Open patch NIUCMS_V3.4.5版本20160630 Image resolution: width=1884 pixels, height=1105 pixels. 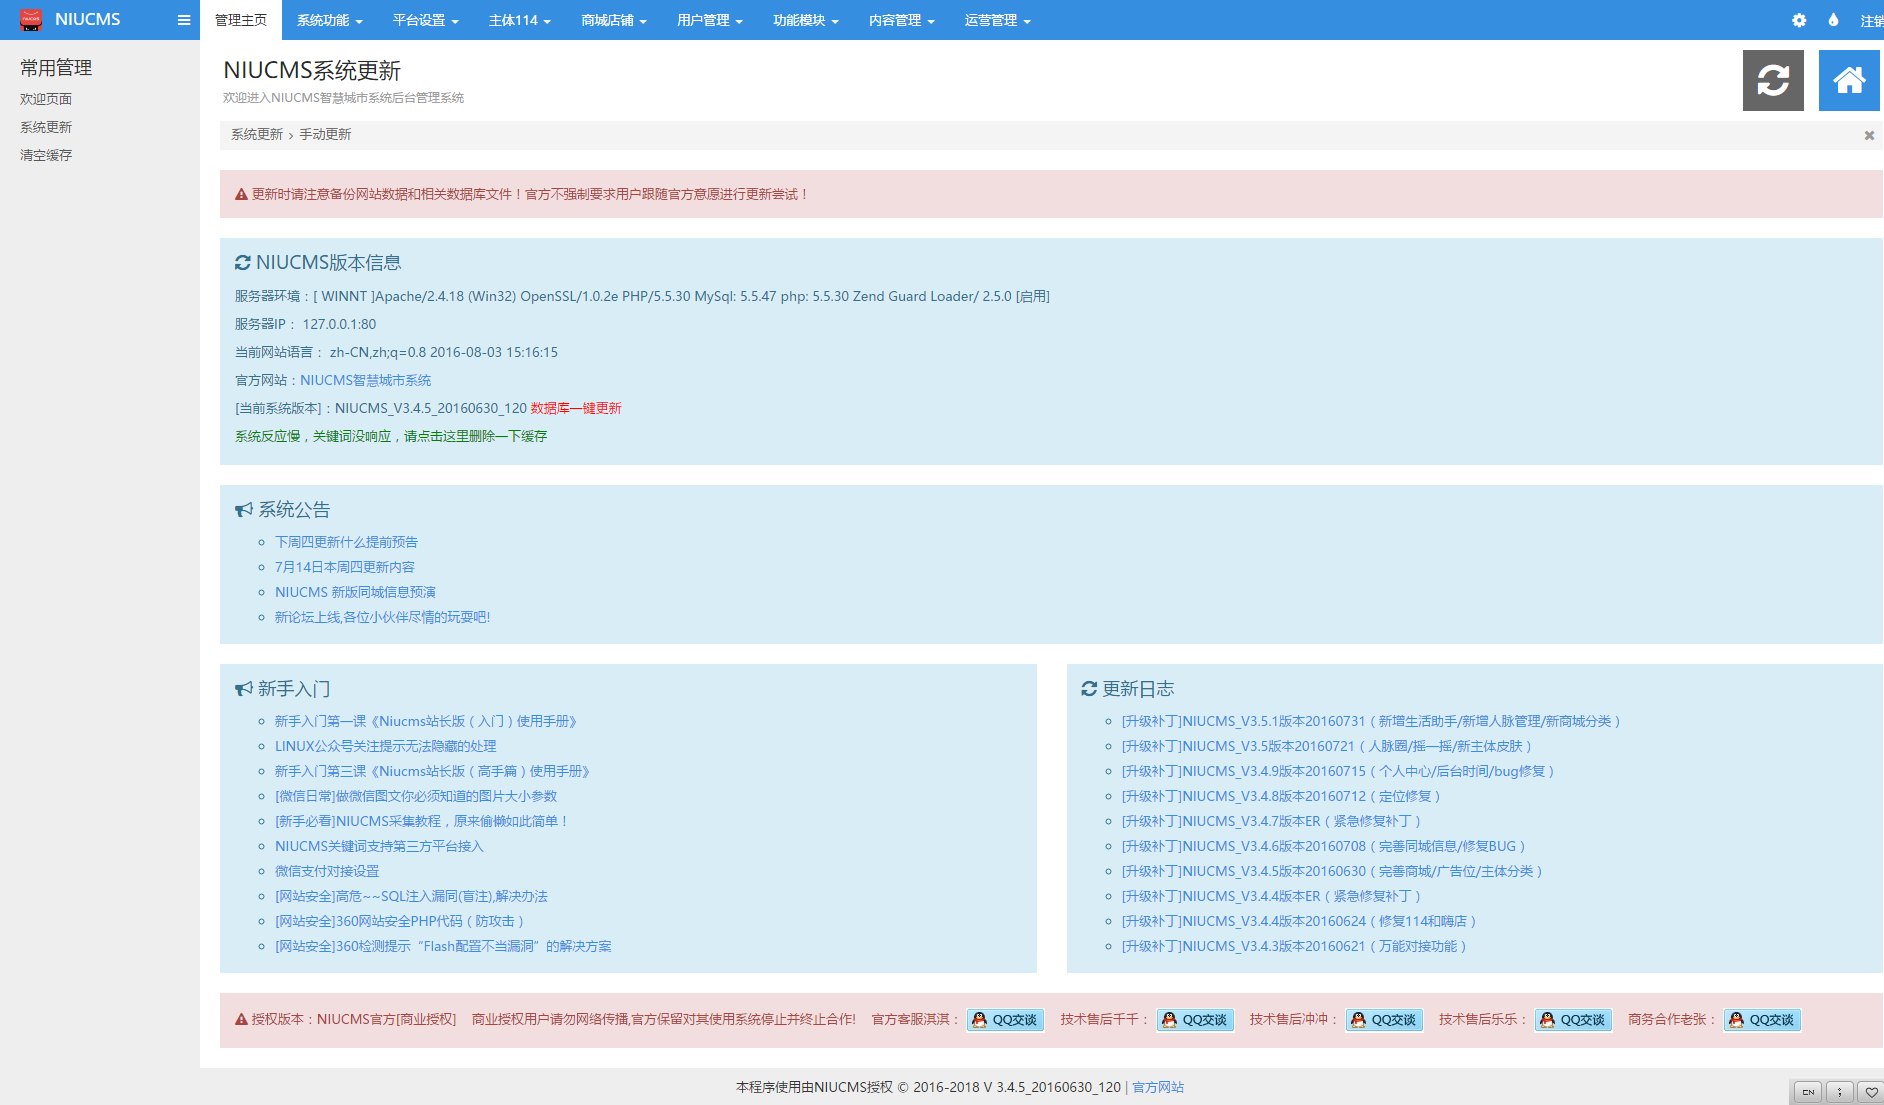tap(1332, 871)
